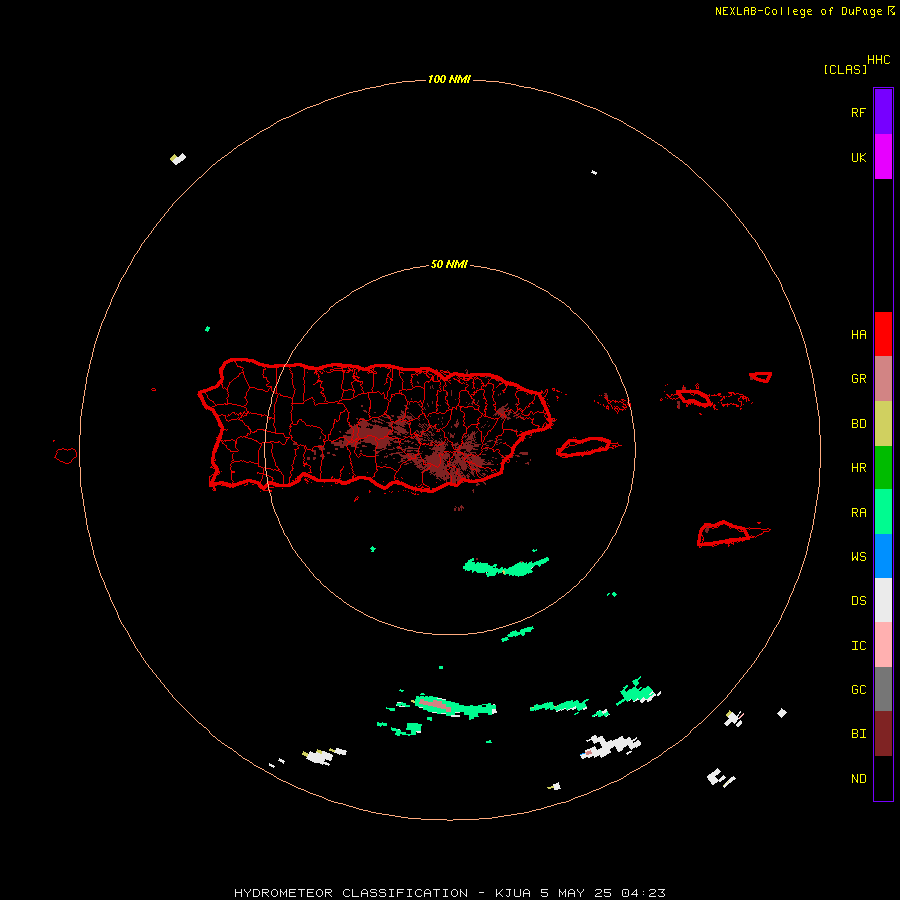
Task: Click the WS legend label
Action: (858, 557)
